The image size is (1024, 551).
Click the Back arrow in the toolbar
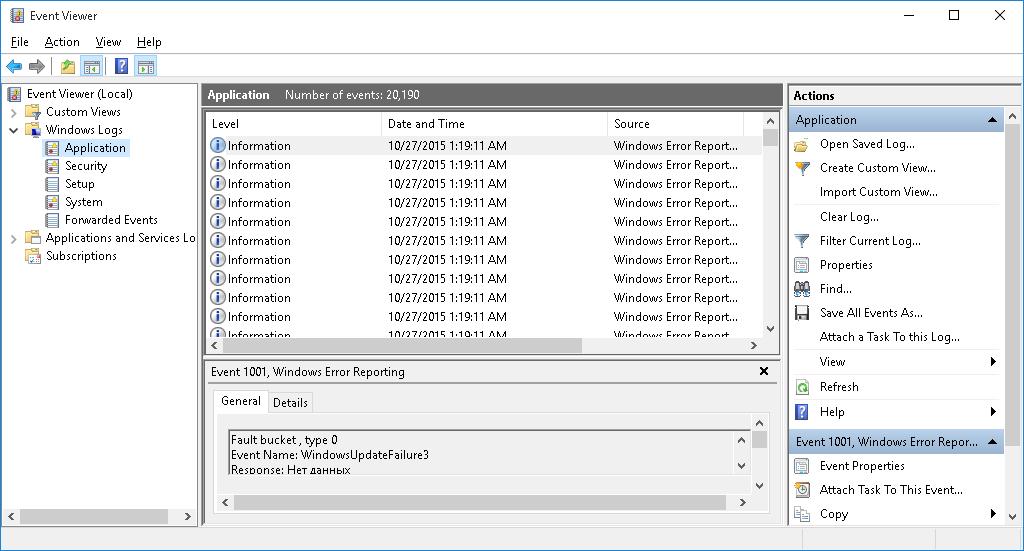pos(14,67)
